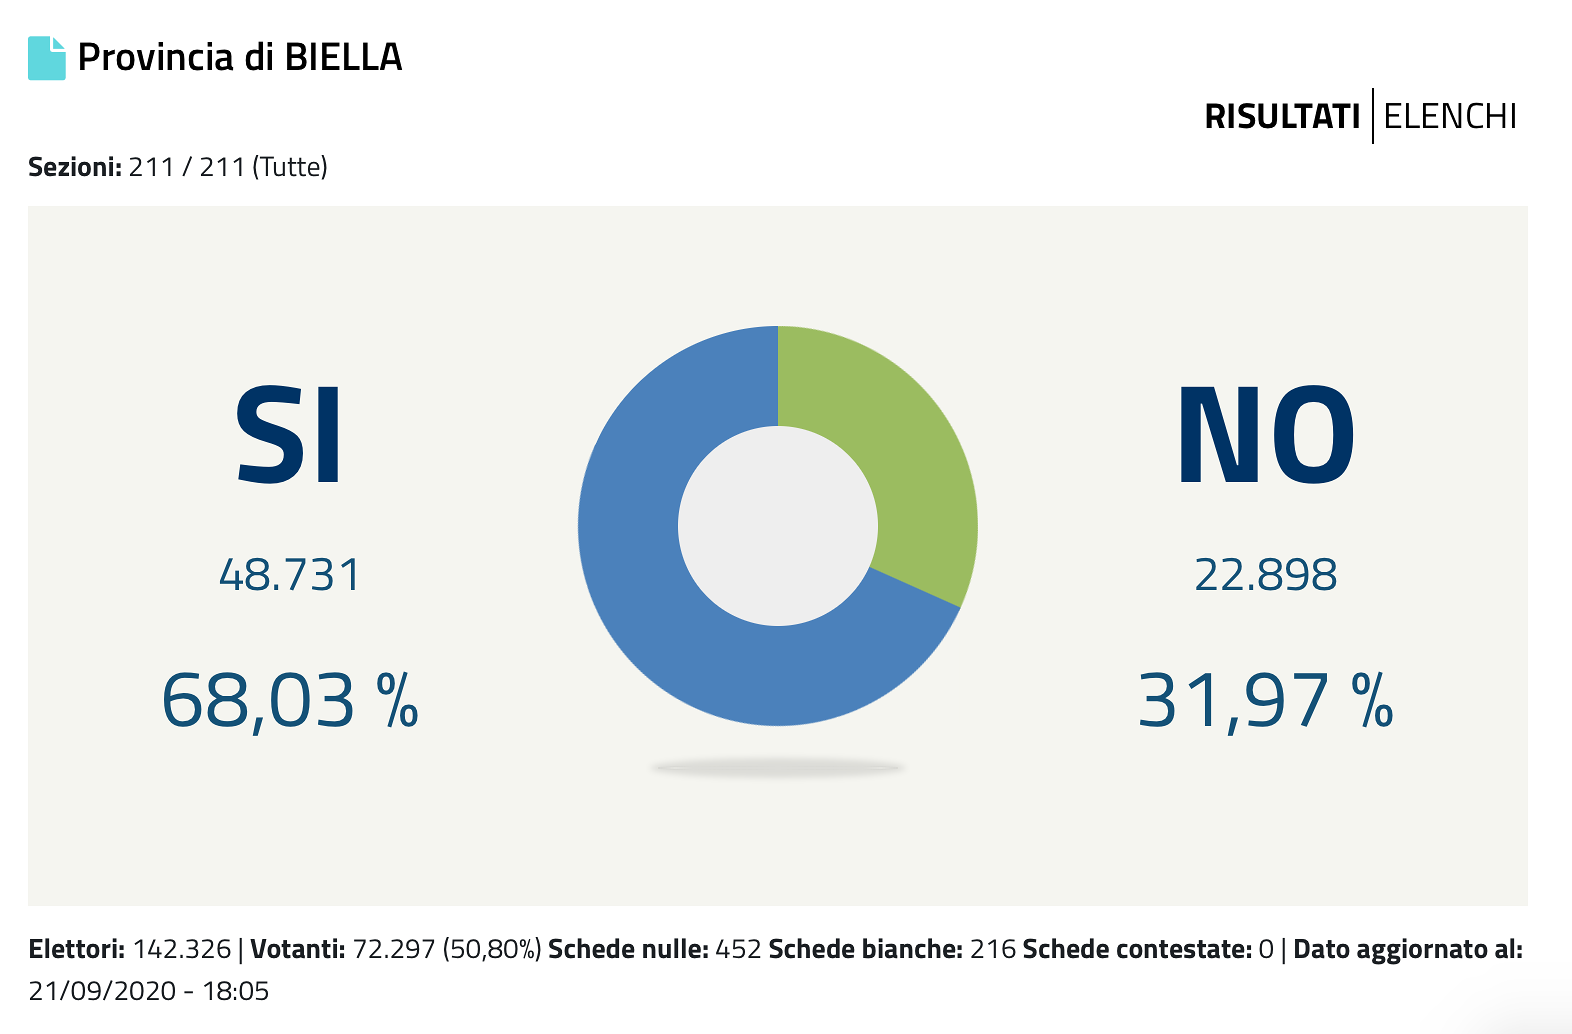Screen dimensions: 1572x1034
Task: Click the 68,03 % SI percentage
Action: 289,700
